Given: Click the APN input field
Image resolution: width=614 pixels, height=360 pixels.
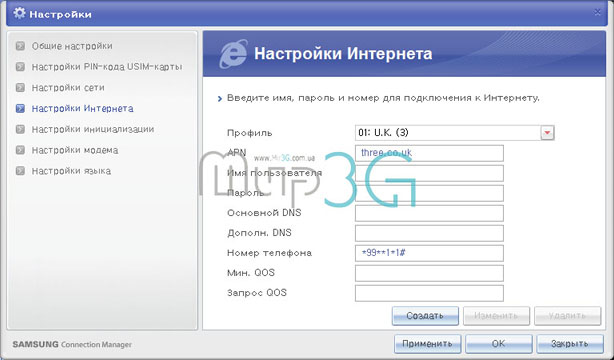Looking at the screenshot, I should tap(429, 153).
